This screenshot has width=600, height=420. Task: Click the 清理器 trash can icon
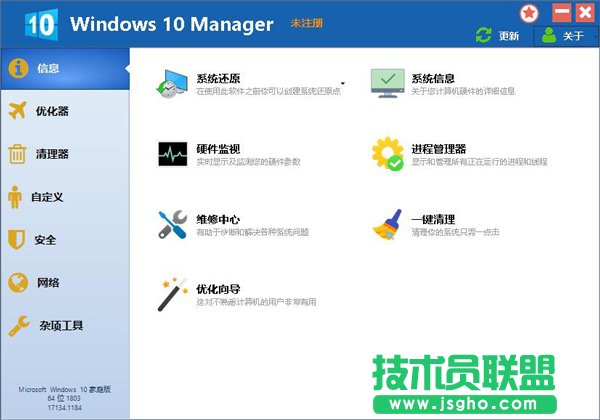click(x=17, y=154)
